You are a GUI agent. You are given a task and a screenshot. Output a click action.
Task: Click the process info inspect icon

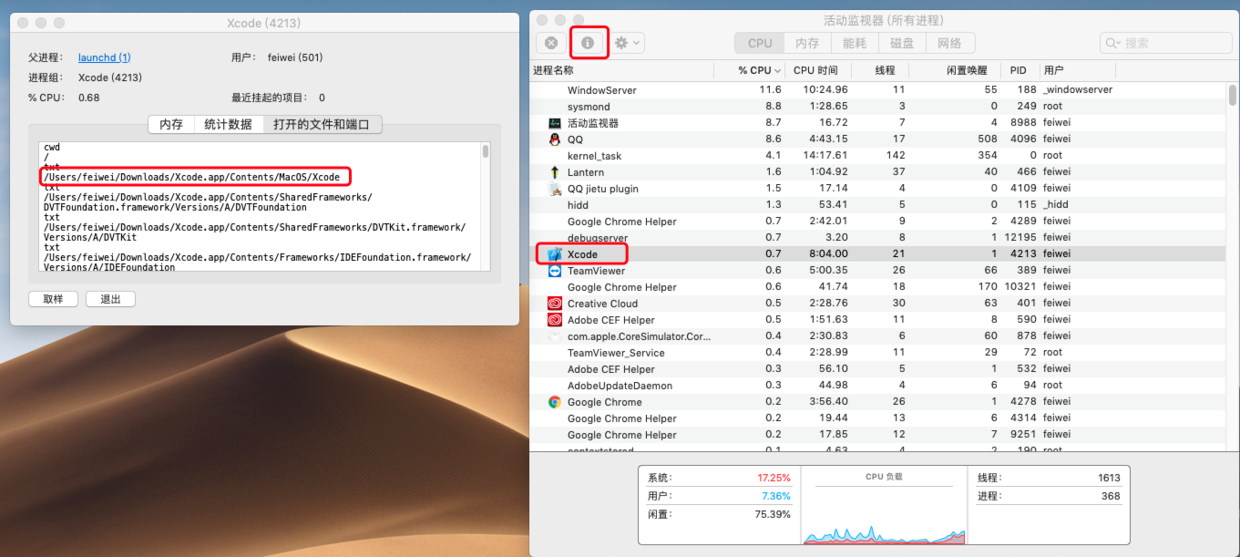[x=587, y=43]
